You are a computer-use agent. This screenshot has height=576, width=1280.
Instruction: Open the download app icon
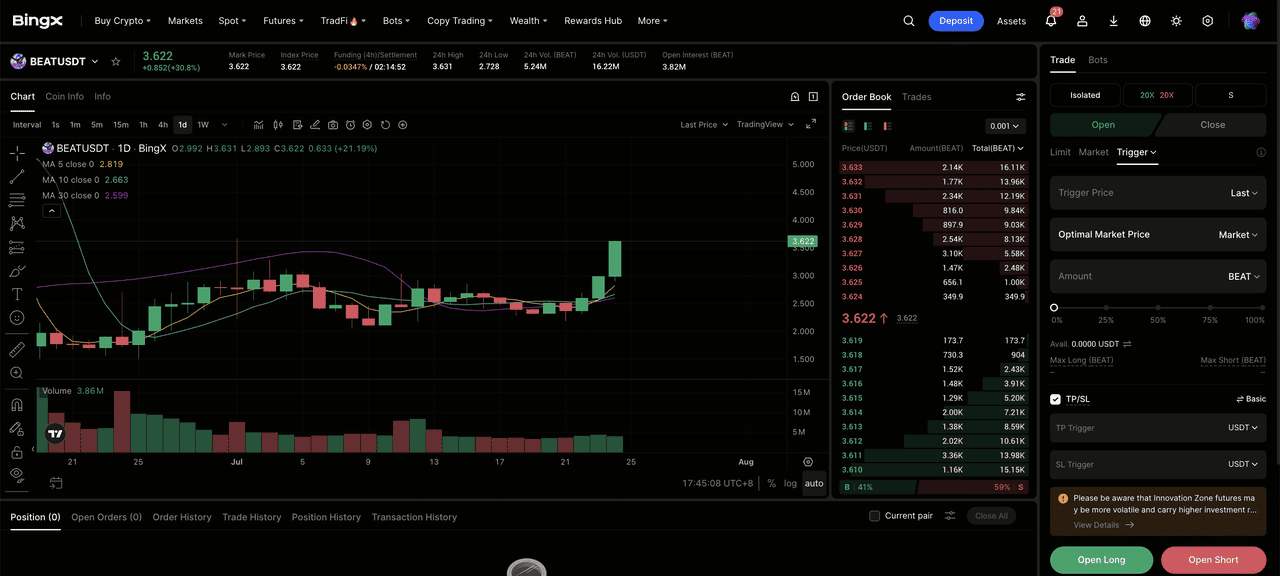click(x=1113, y=20)
